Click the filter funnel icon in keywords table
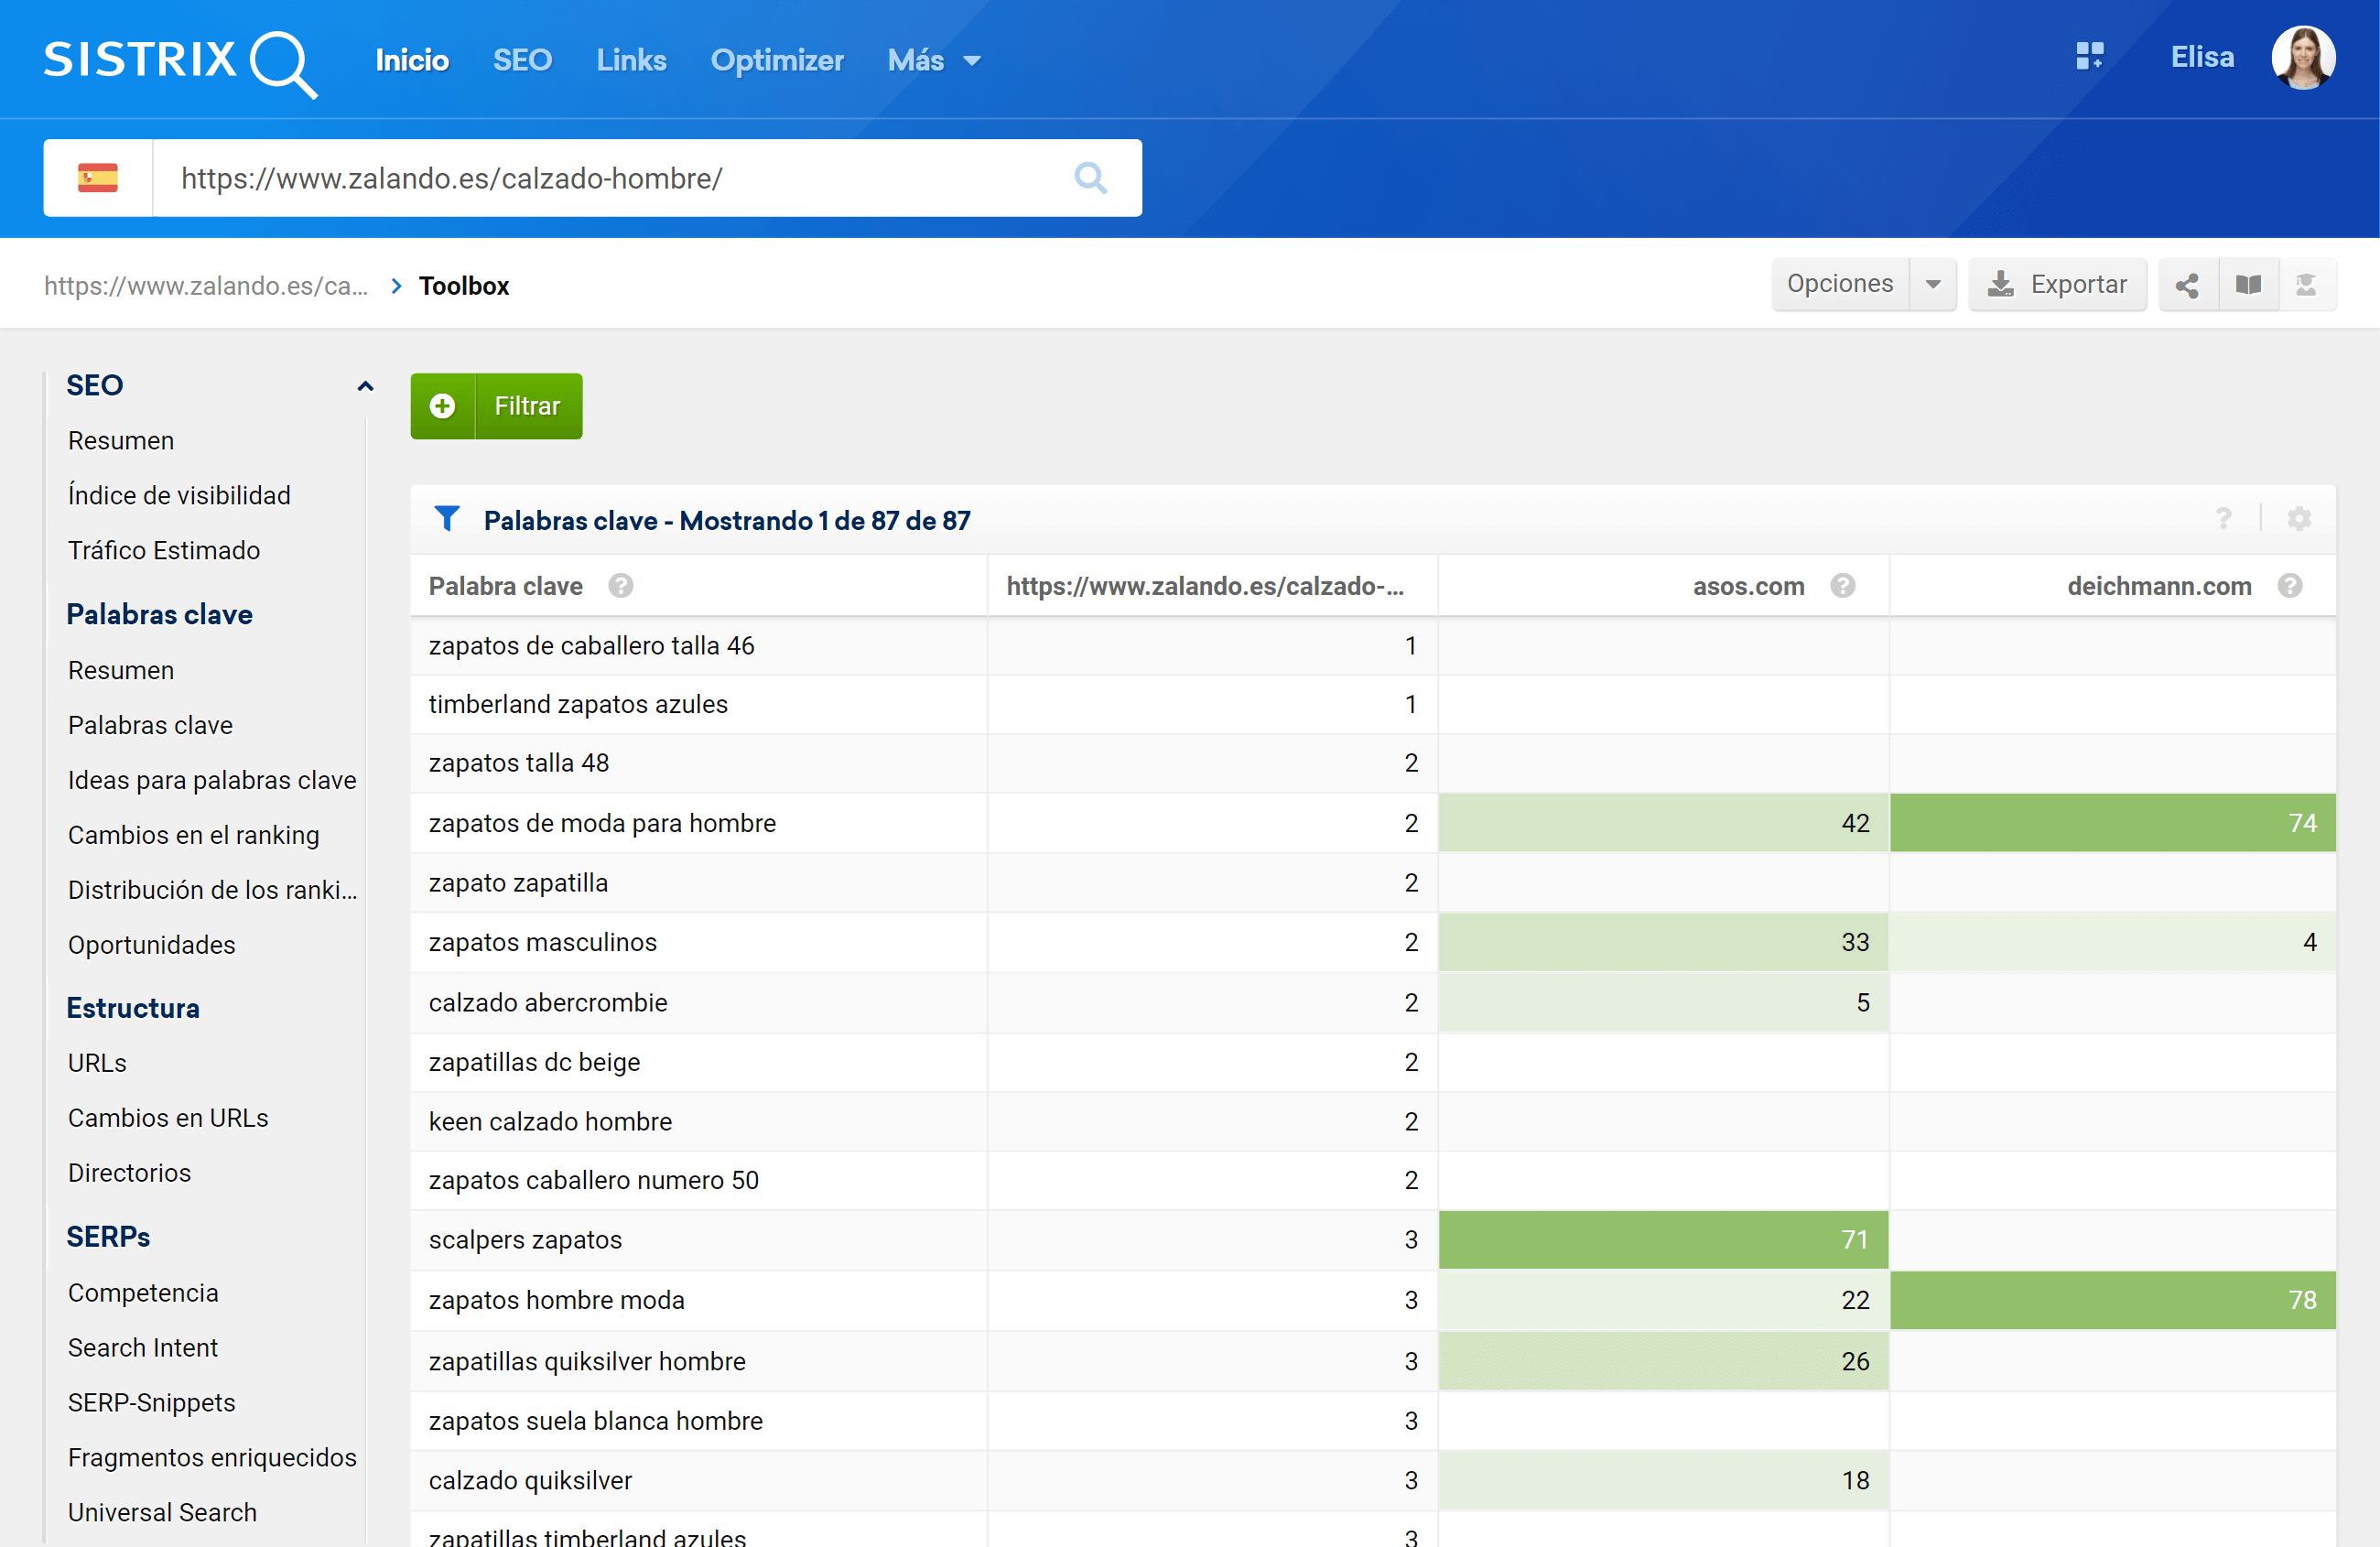 [449, 520]
